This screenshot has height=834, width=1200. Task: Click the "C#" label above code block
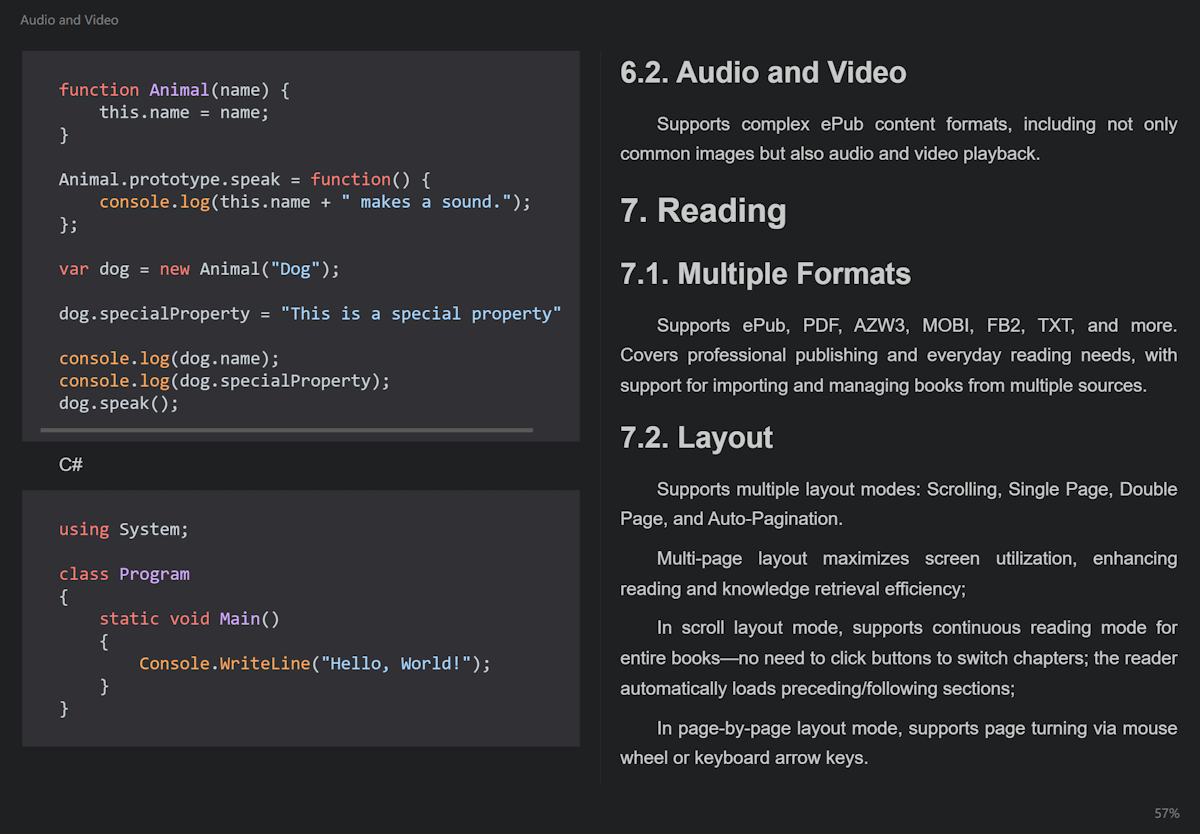point(70,465)
